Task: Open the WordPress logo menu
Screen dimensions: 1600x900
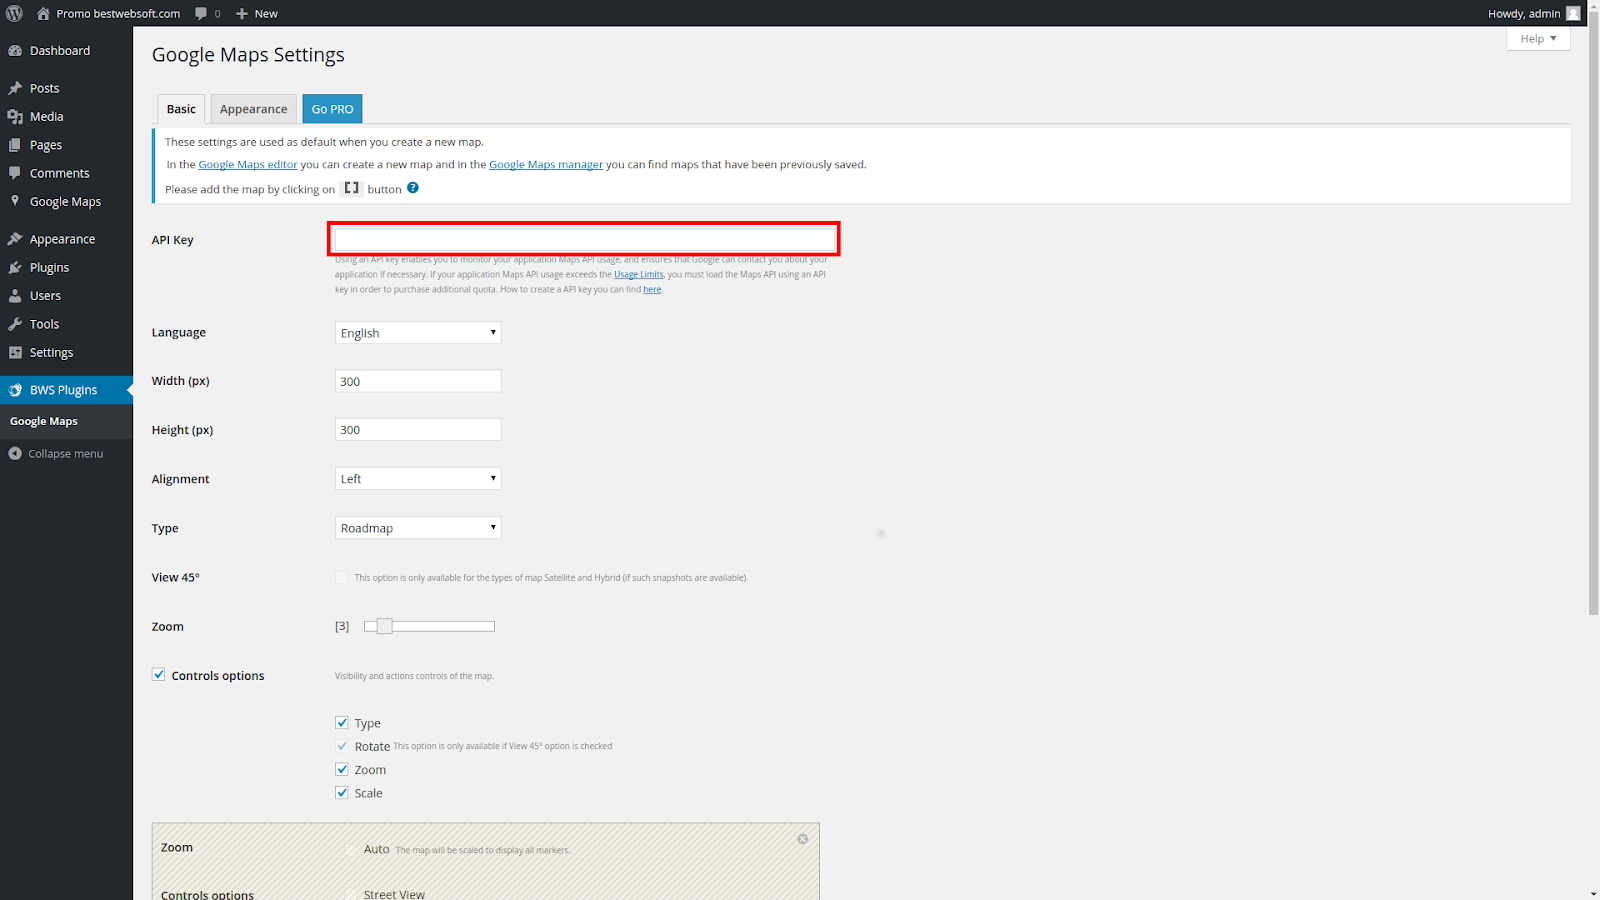Action: point(14,13)
